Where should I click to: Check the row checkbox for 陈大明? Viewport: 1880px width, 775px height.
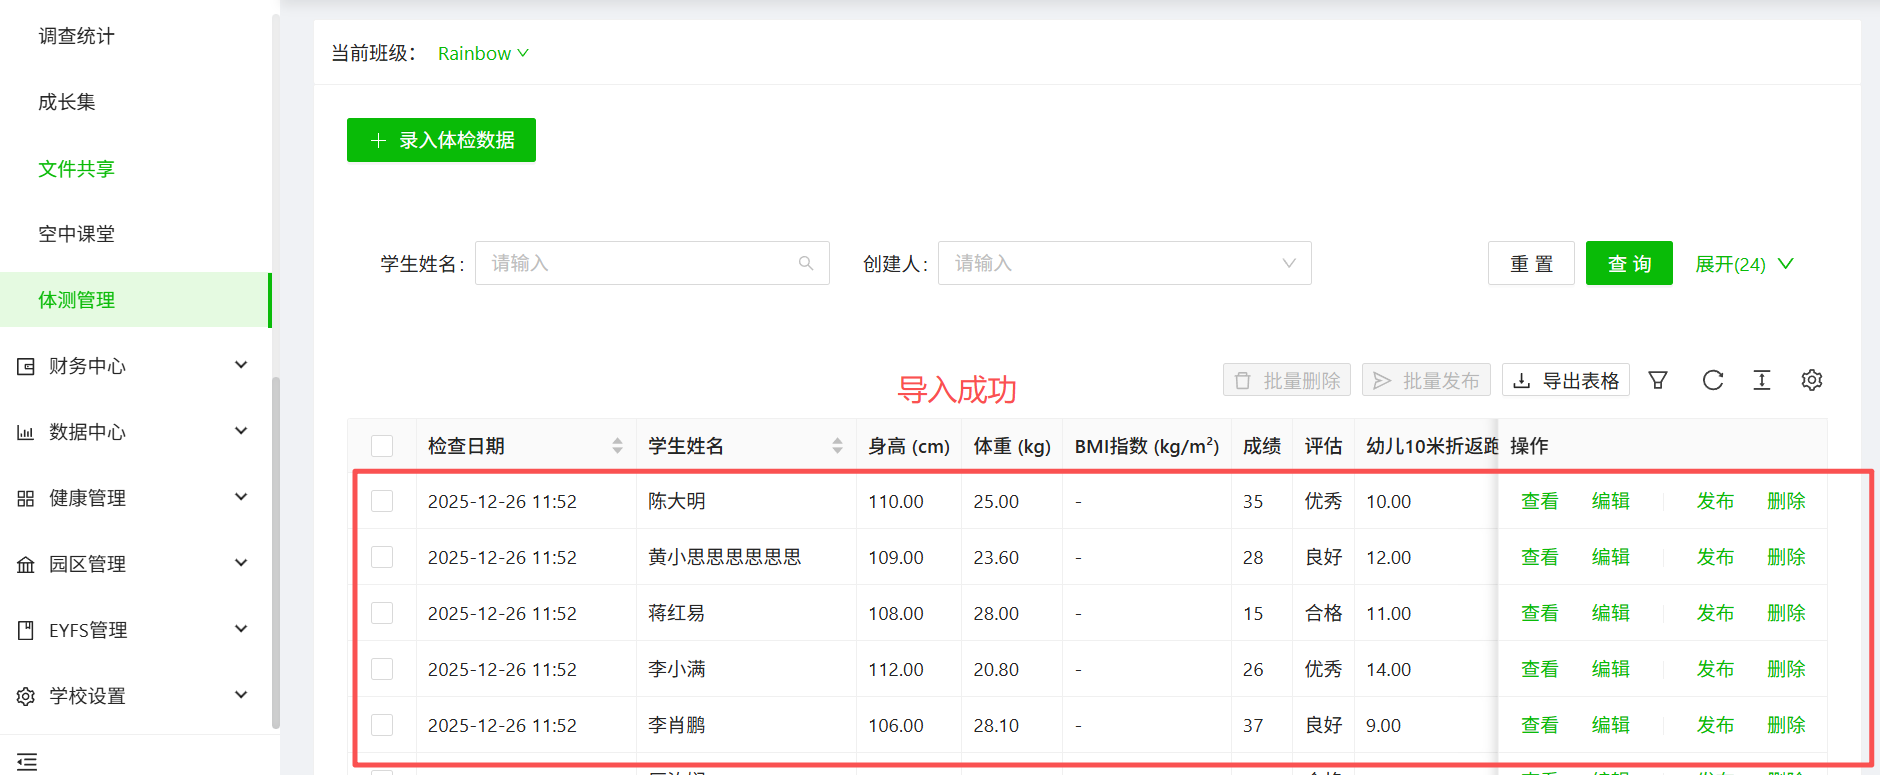[x=382, y=501]
